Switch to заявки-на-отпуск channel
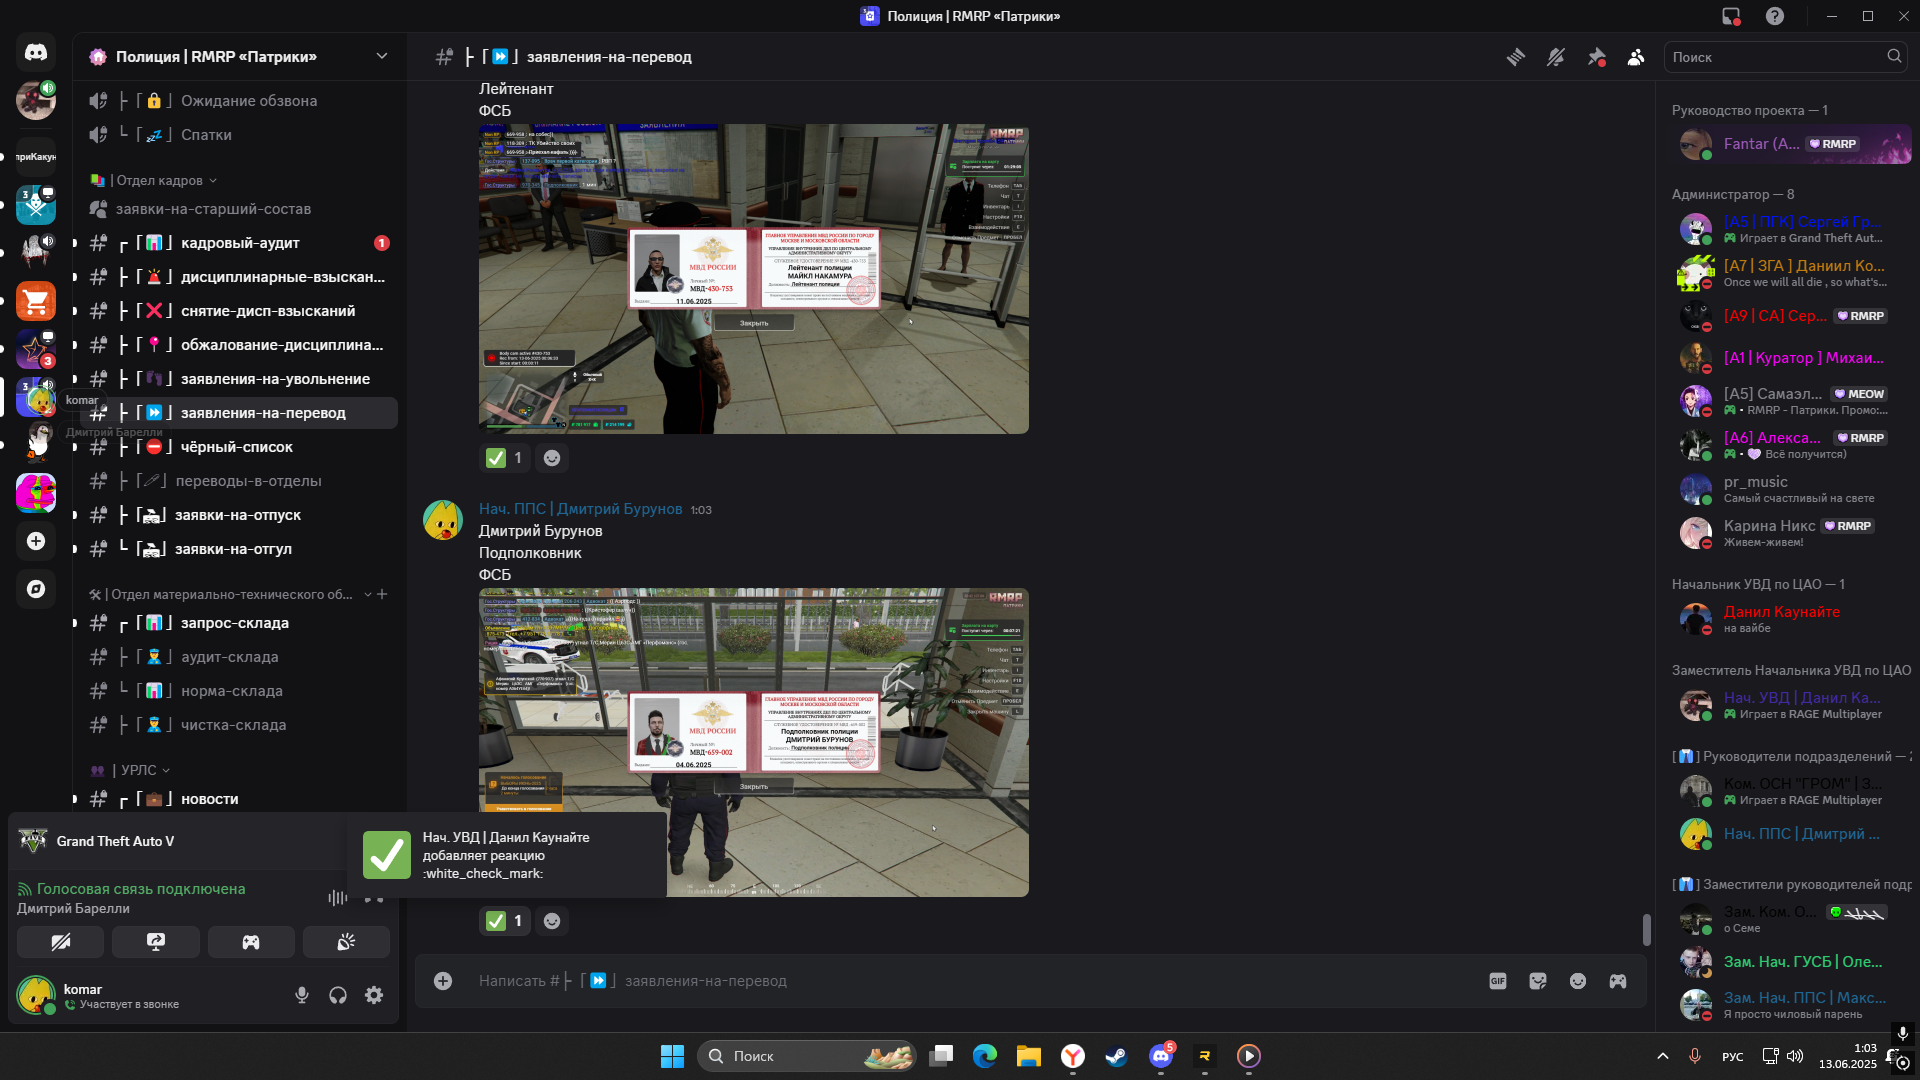The width and height of the screenshot is (1920, 1080). click(x=238, y=515)
